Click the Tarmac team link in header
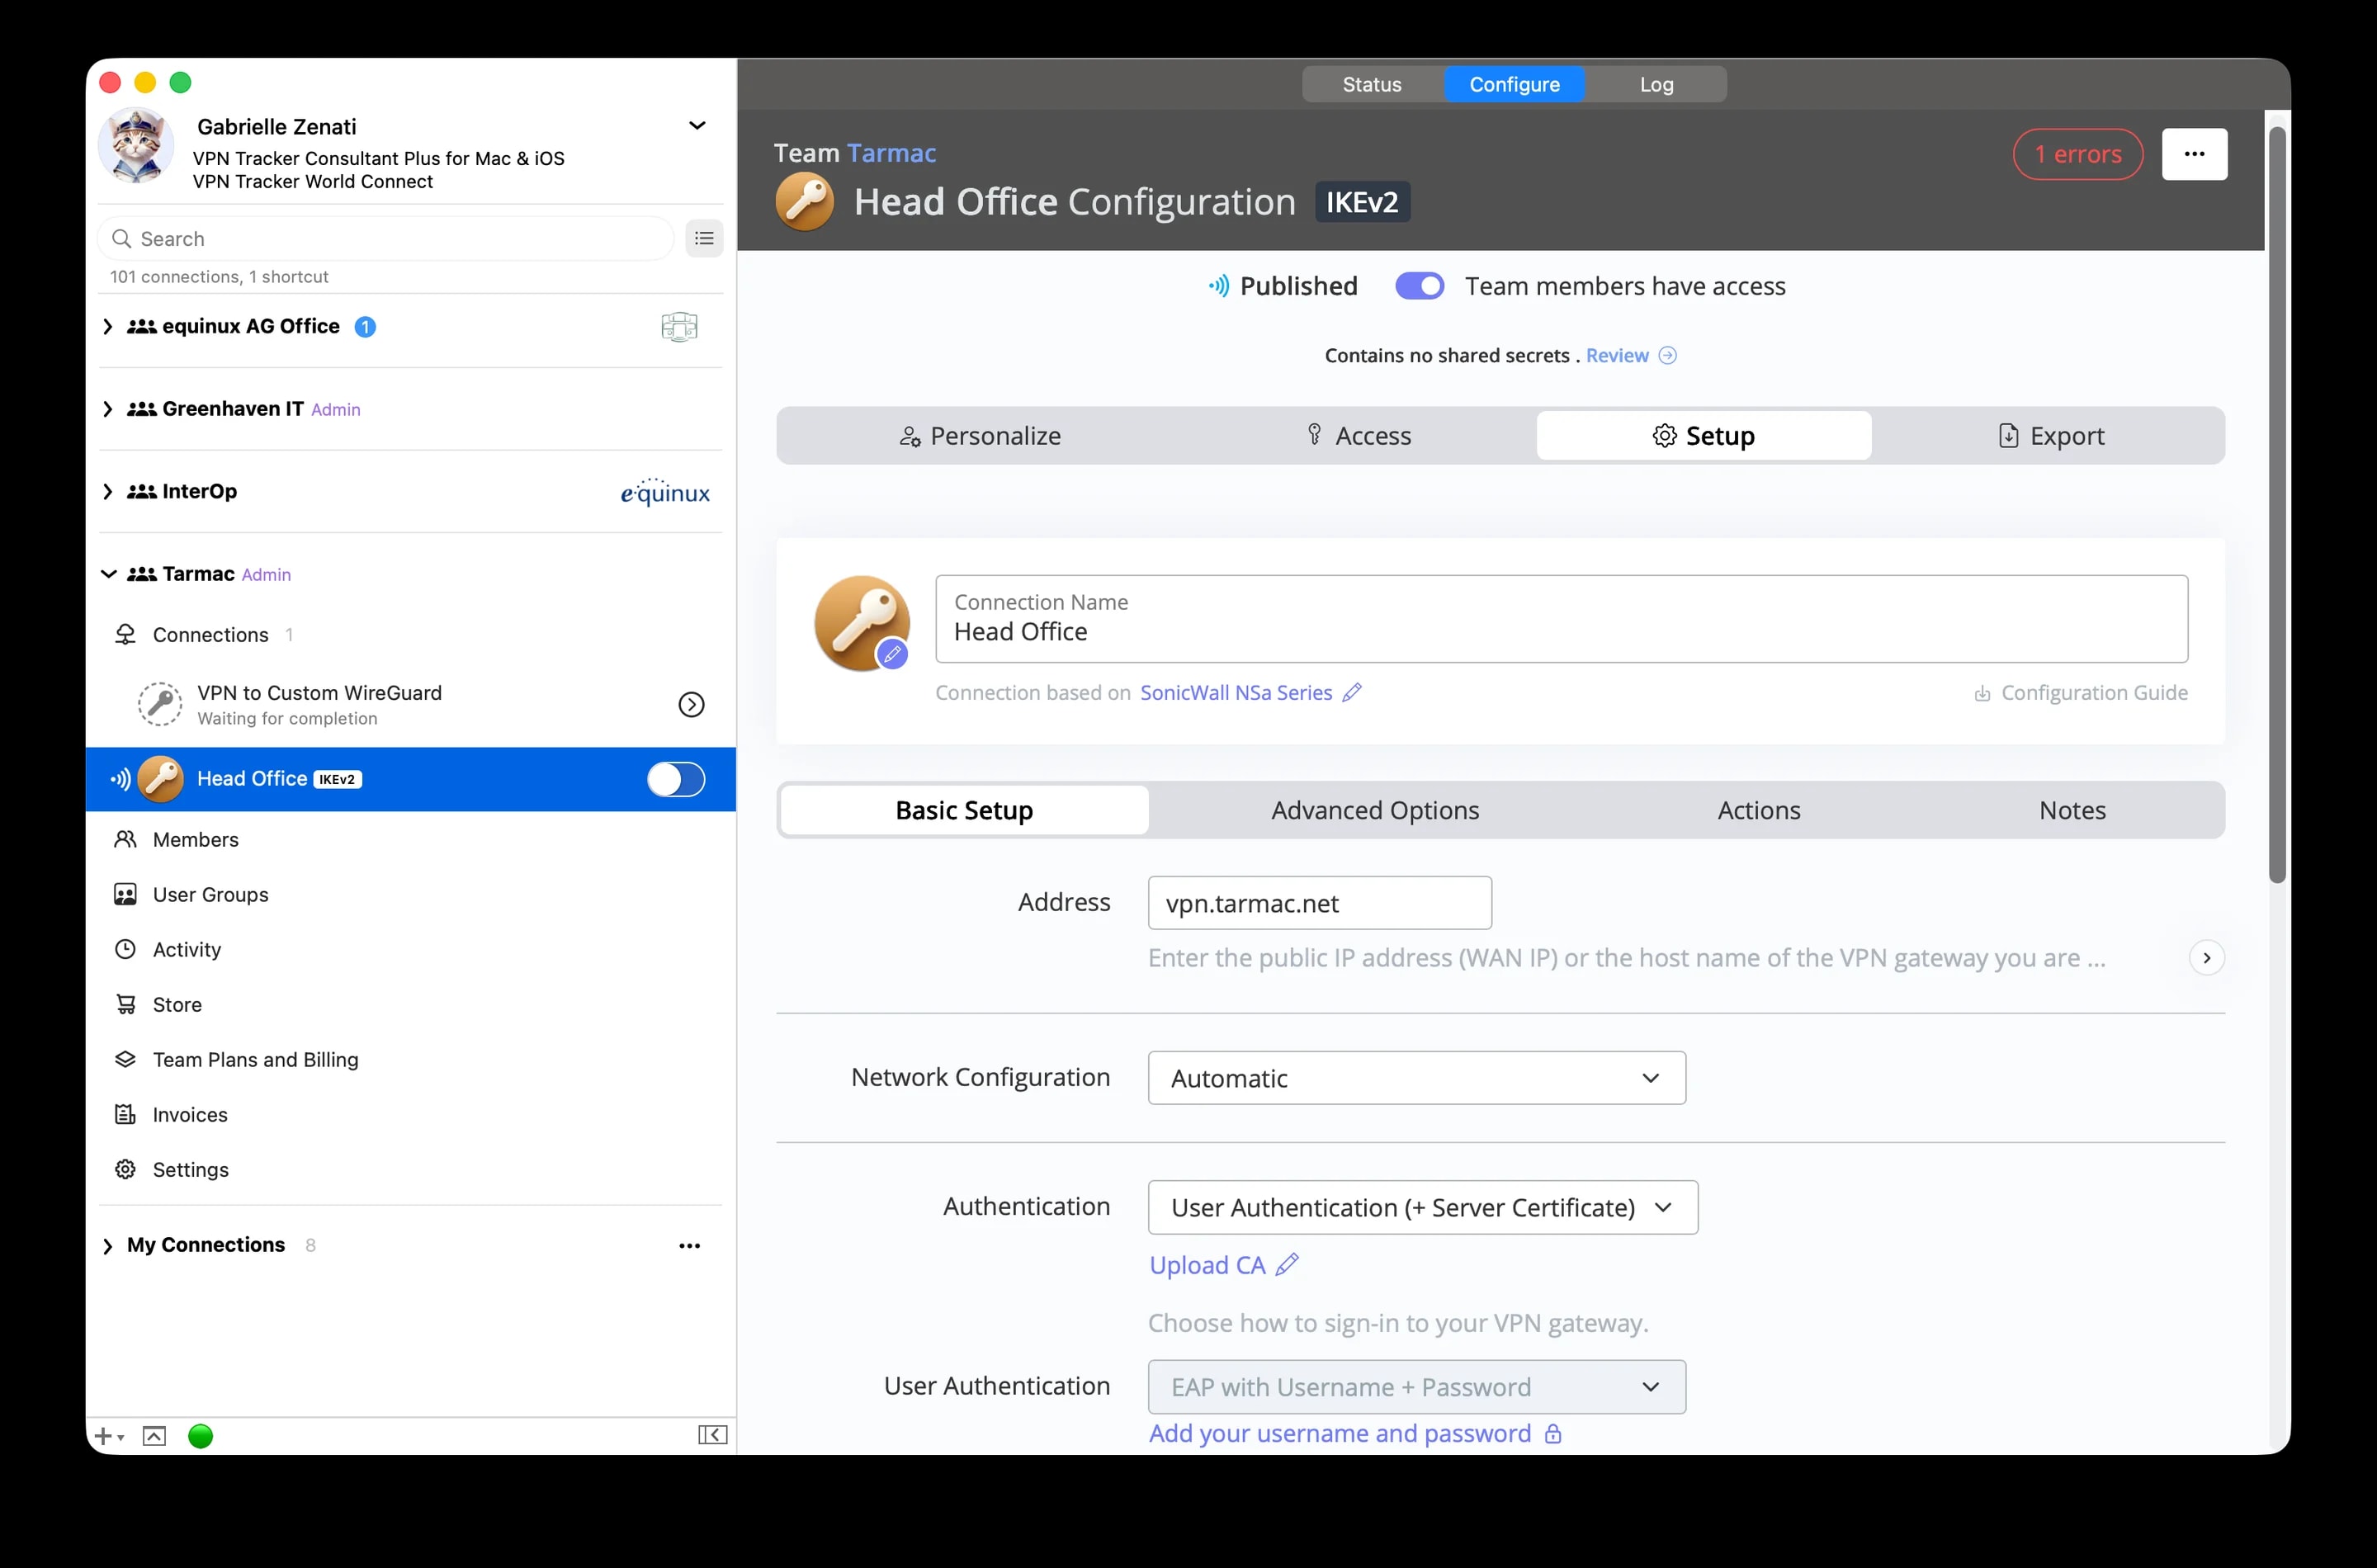 [x=891, y=153]
